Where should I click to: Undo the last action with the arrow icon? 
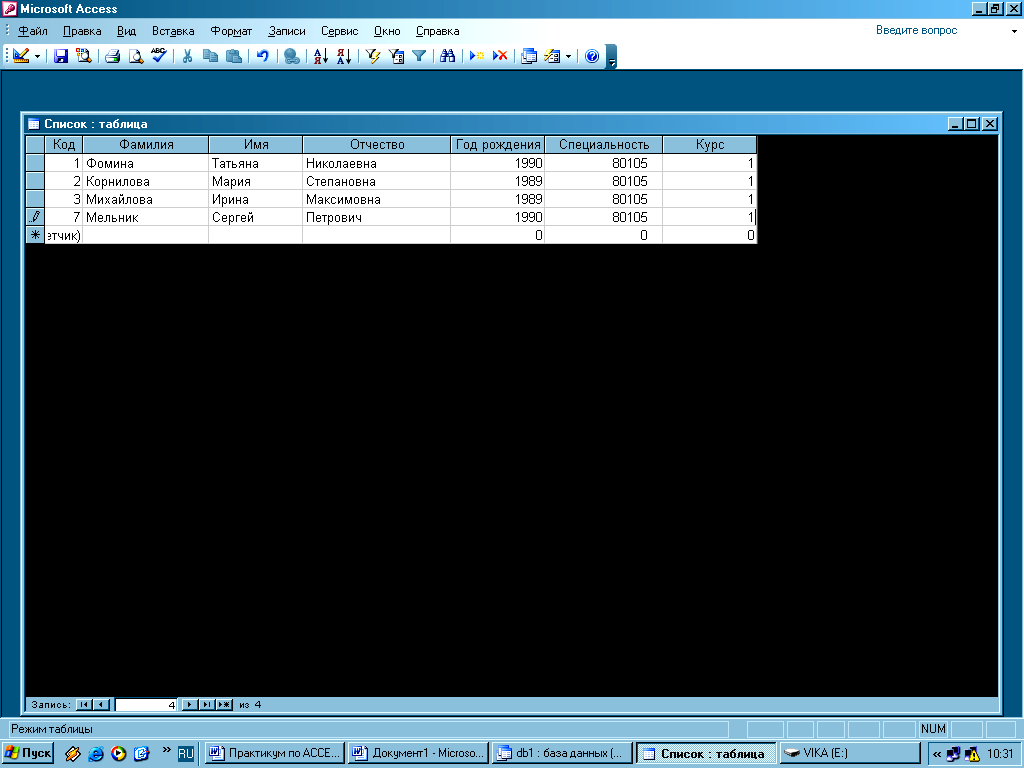coord(263,56)
